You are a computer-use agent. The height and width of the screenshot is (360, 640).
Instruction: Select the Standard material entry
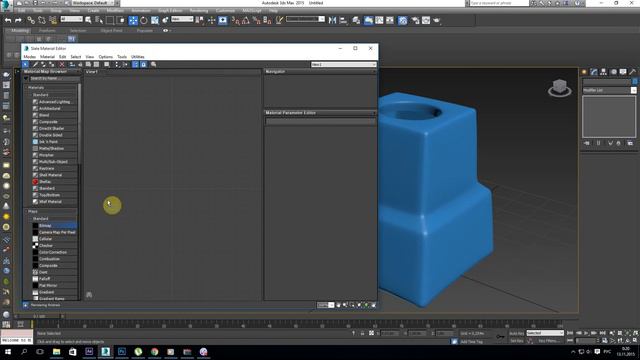tap(55, 188)
